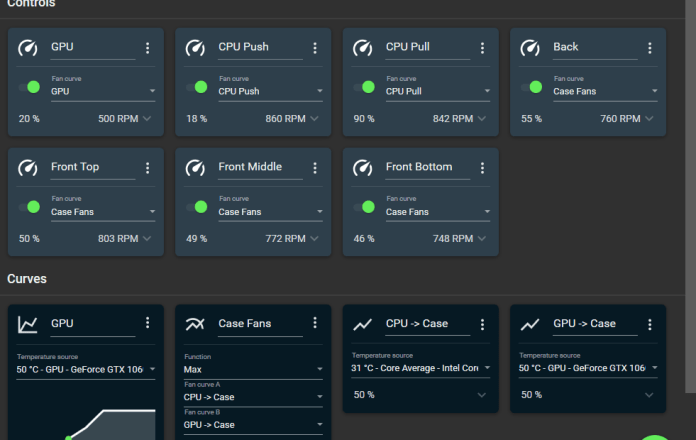This screenshot has width=696, height=440.
Task: Open Temperature source dropdown in CPU -> Case
Action: click(x=420, y=368)
